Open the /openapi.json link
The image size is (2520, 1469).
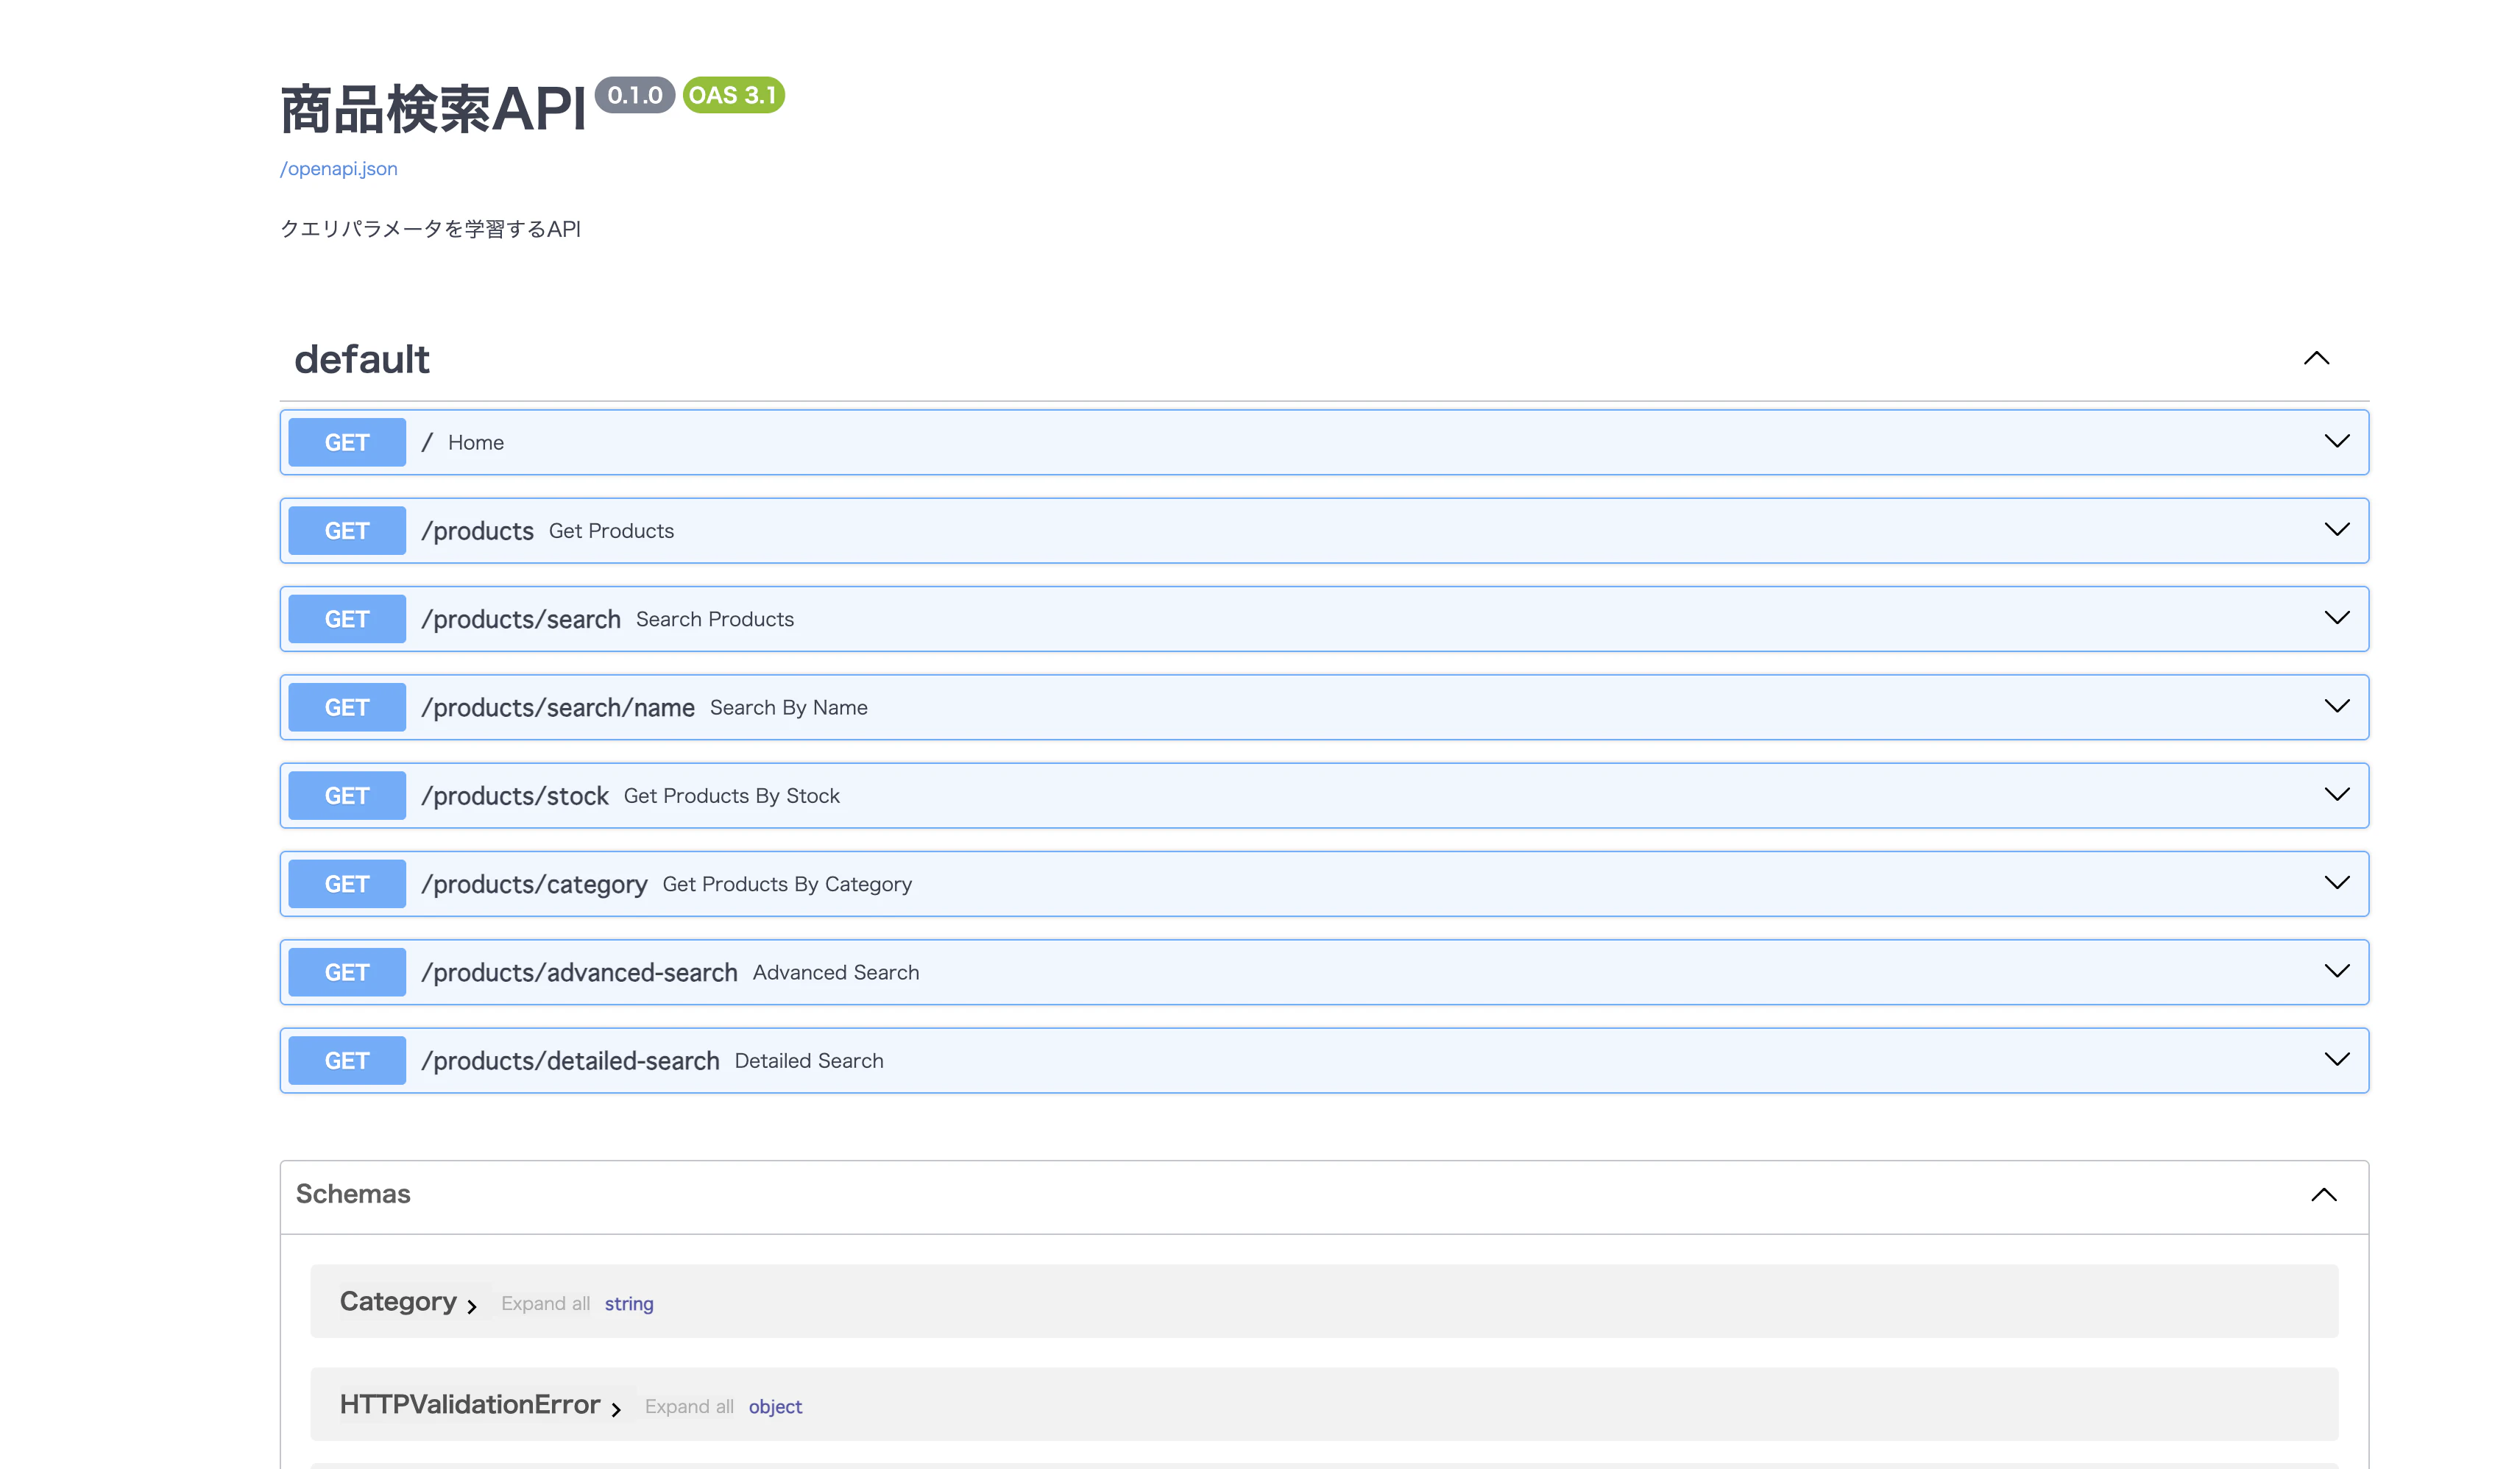click(x=338, y=169)
